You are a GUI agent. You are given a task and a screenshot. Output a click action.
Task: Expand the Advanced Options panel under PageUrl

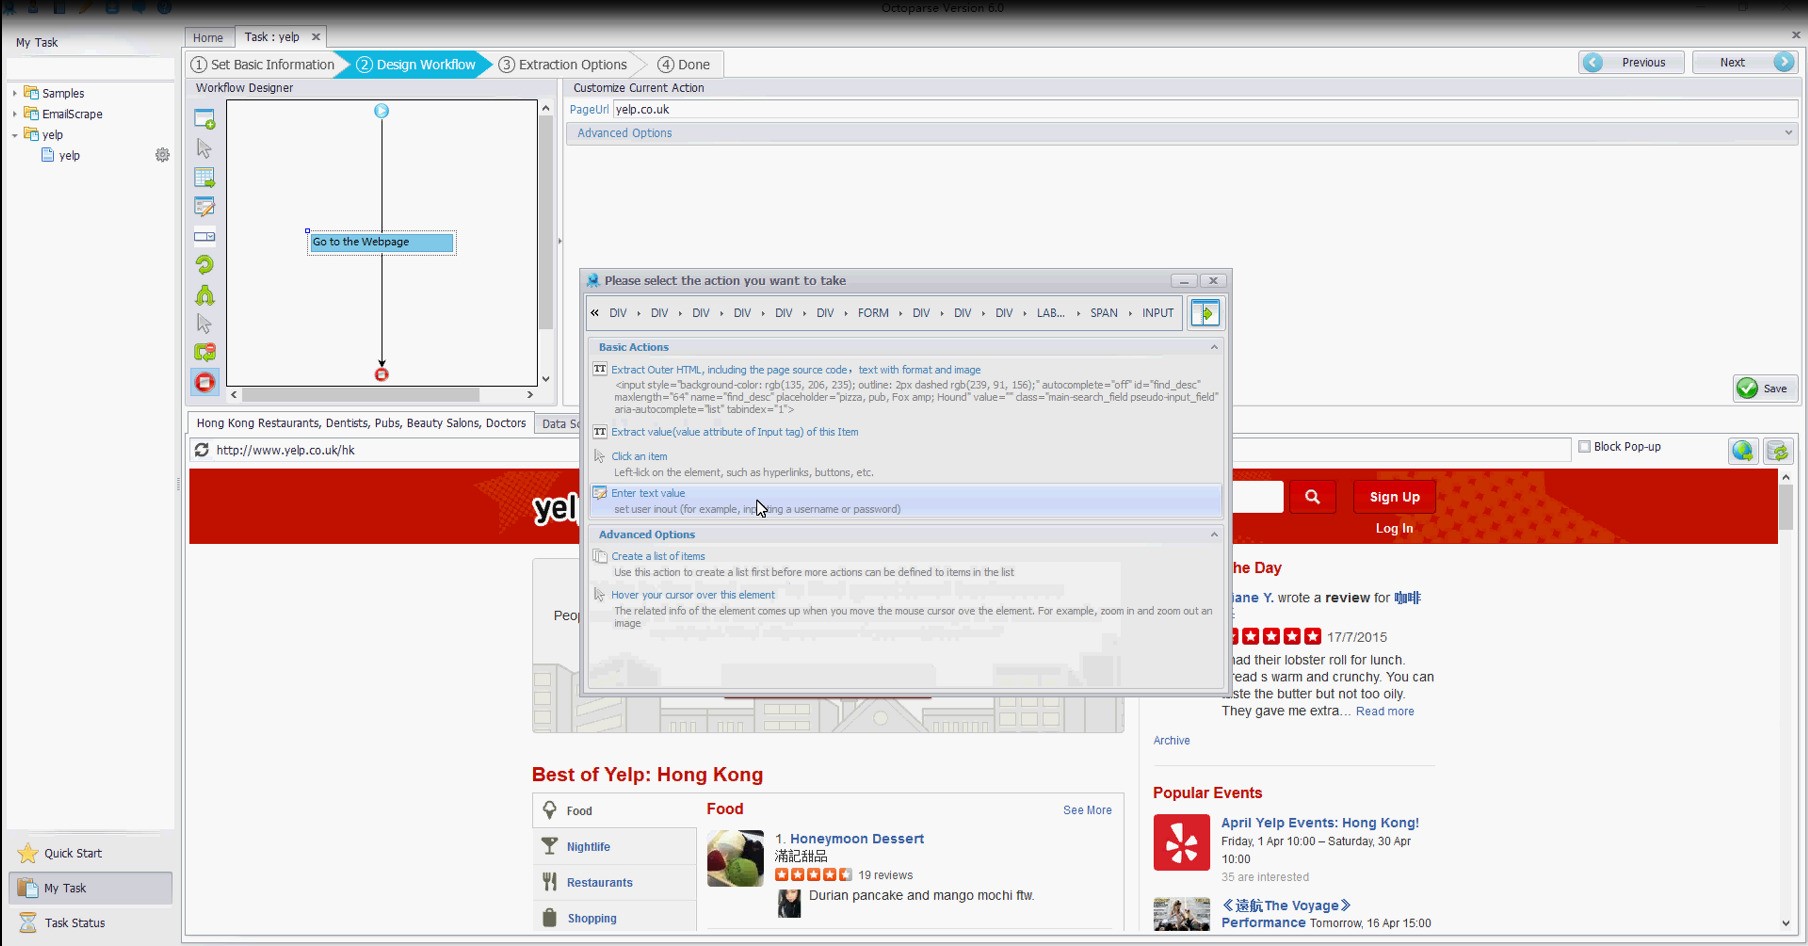coord(1788,133)
